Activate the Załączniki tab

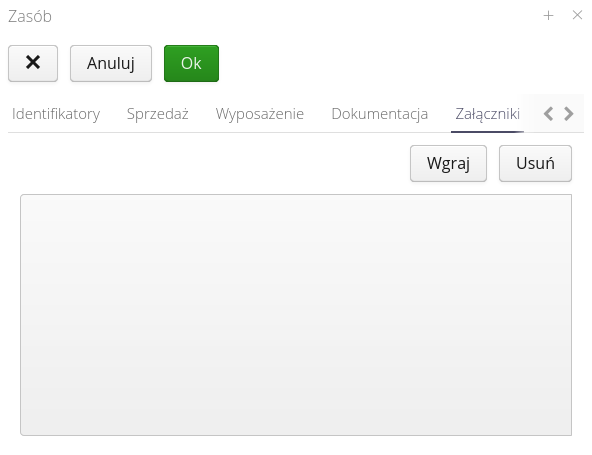pos(487,114)
